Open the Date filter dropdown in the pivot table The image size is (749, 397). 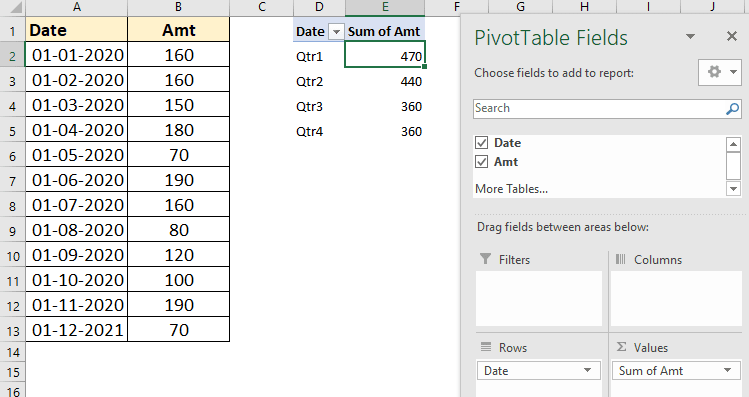[336, 32]
